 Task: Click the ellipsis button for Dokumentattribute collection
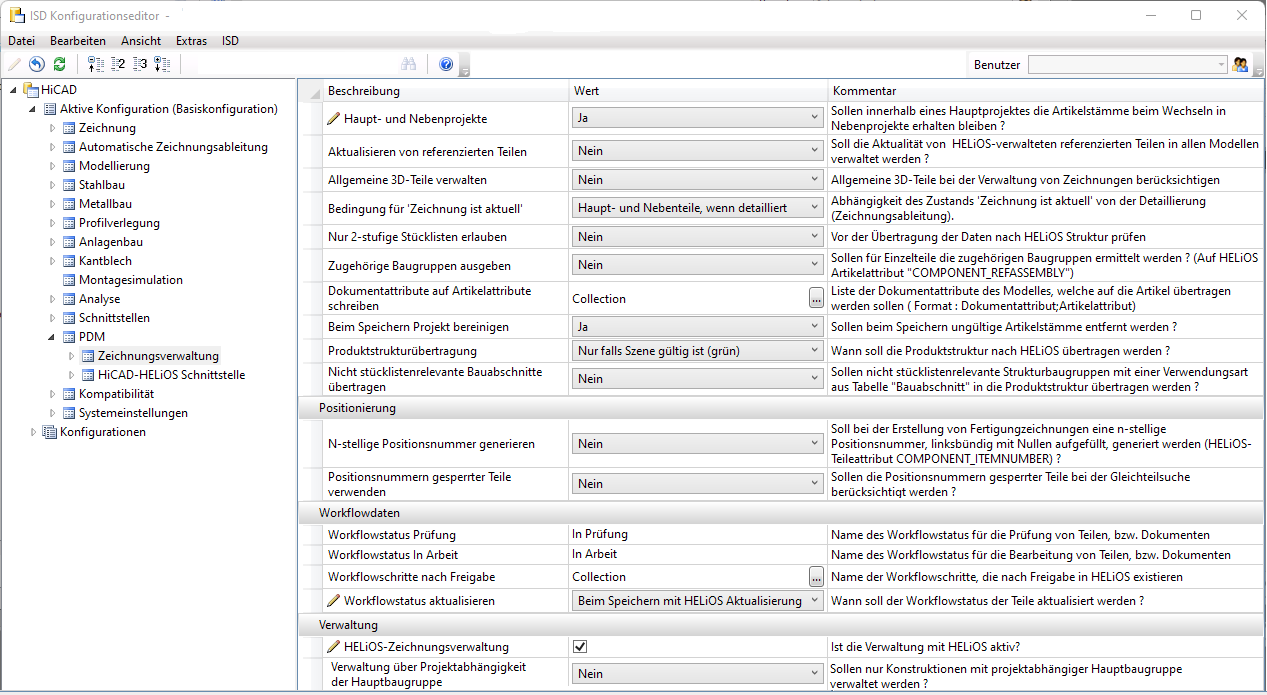816,298
